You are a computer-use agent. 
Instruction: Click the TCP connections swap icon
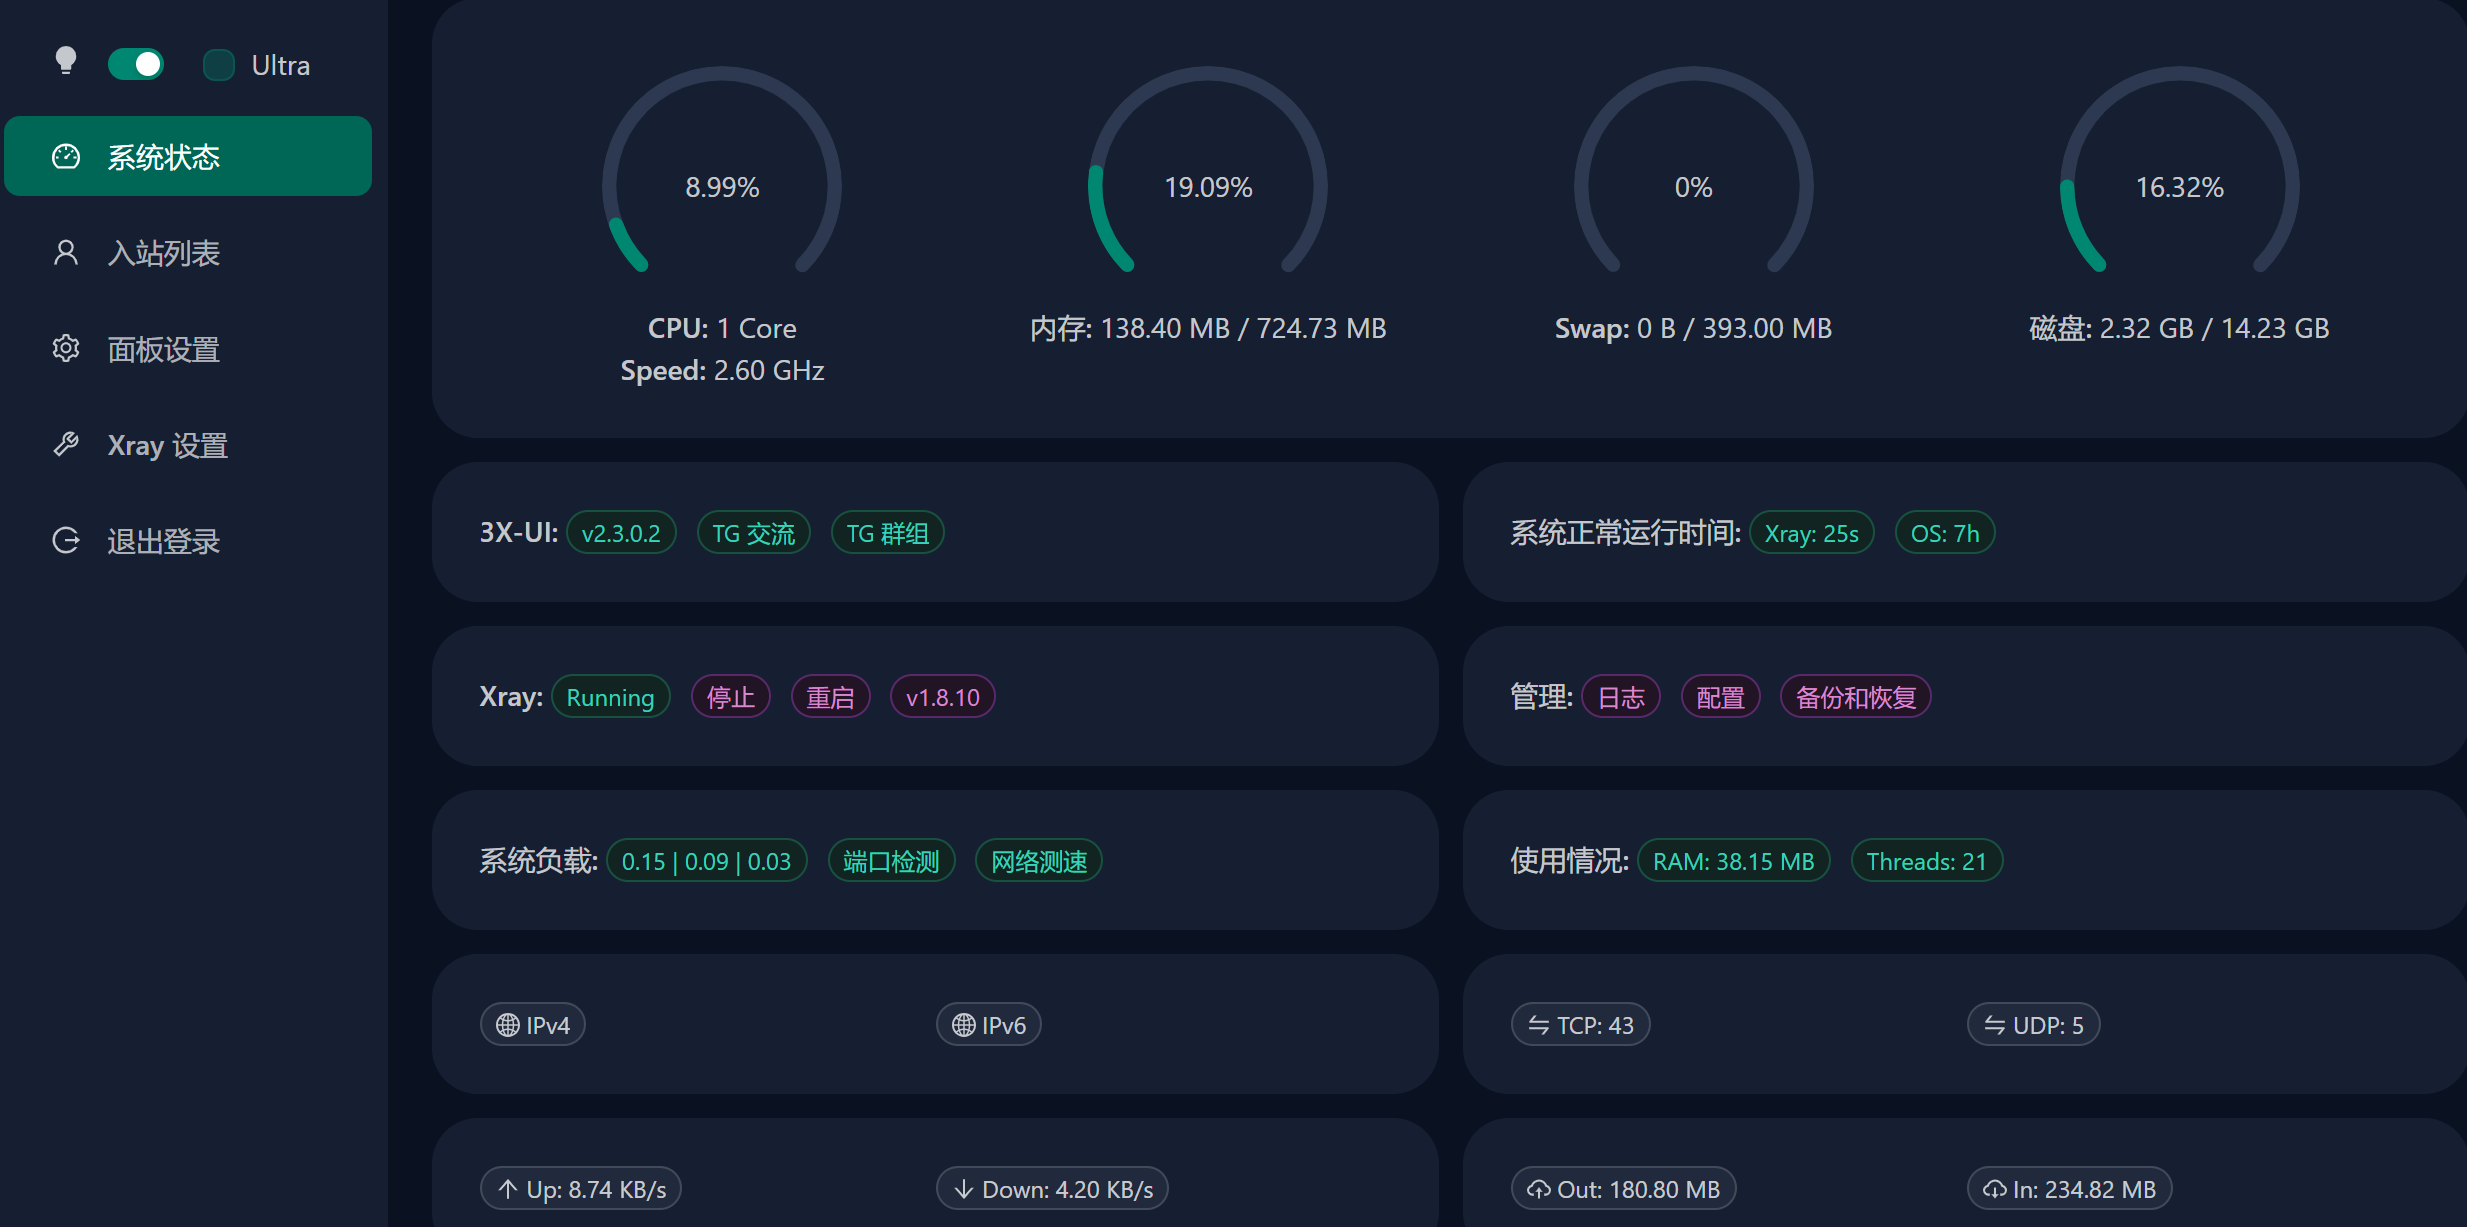pyautogui.click(x=1539, y=1025)
